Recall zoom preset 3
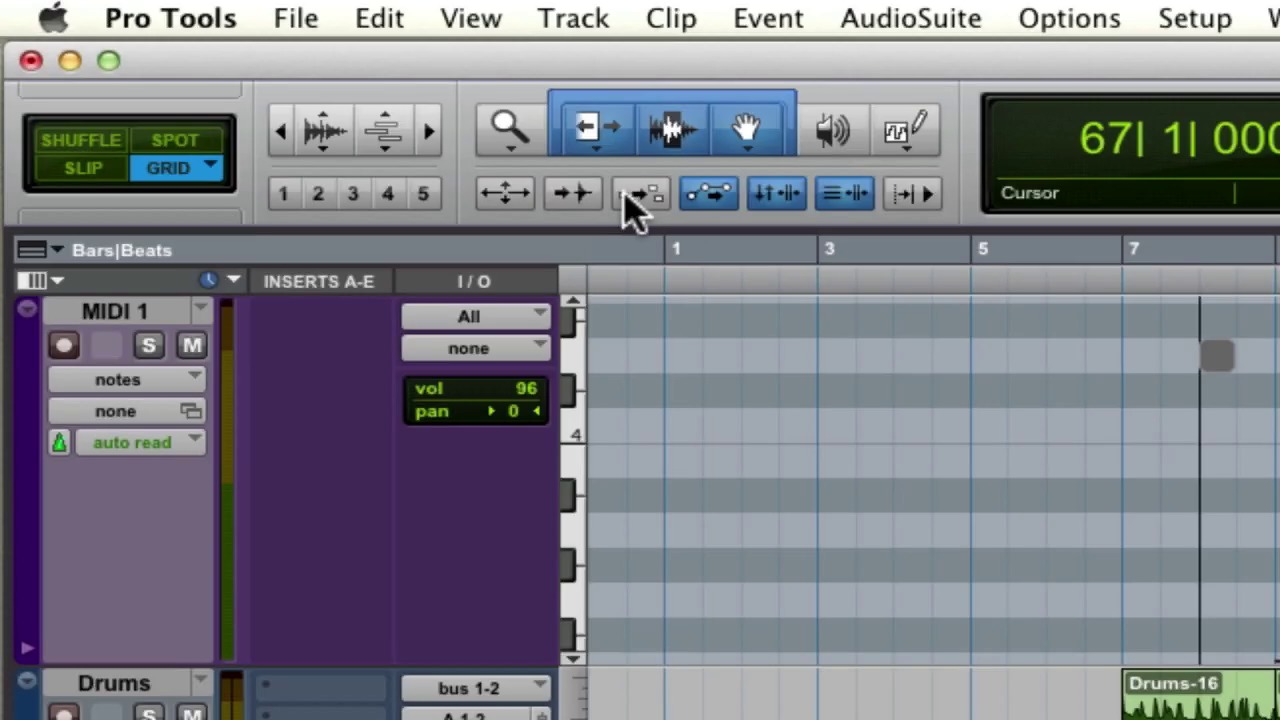 (353, 194)
